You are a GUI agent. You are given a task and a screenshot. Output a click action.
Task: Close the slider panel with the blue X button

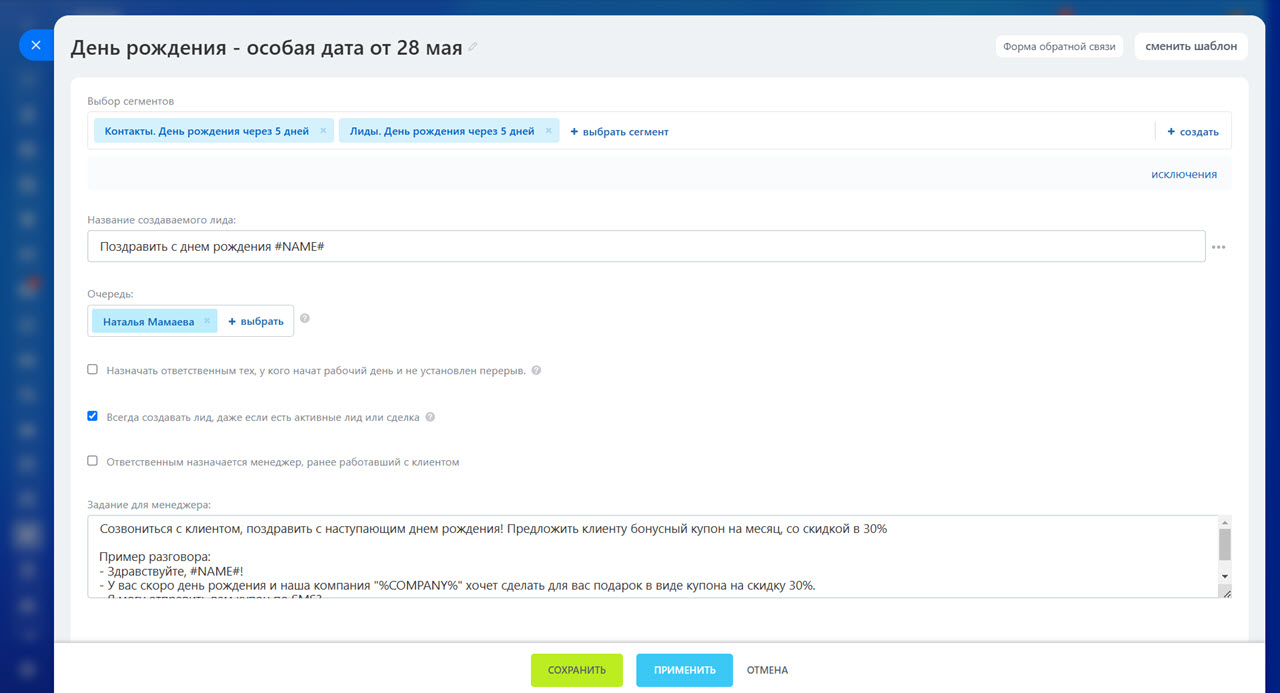(36, 45)
